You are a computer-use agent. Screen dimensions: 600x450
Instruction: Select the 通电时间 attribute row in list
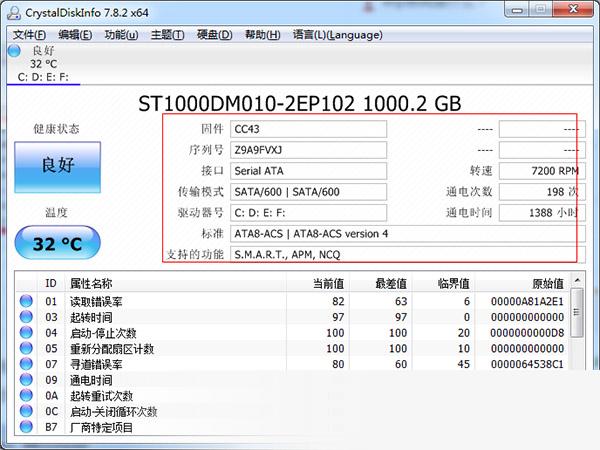(293, 380)
